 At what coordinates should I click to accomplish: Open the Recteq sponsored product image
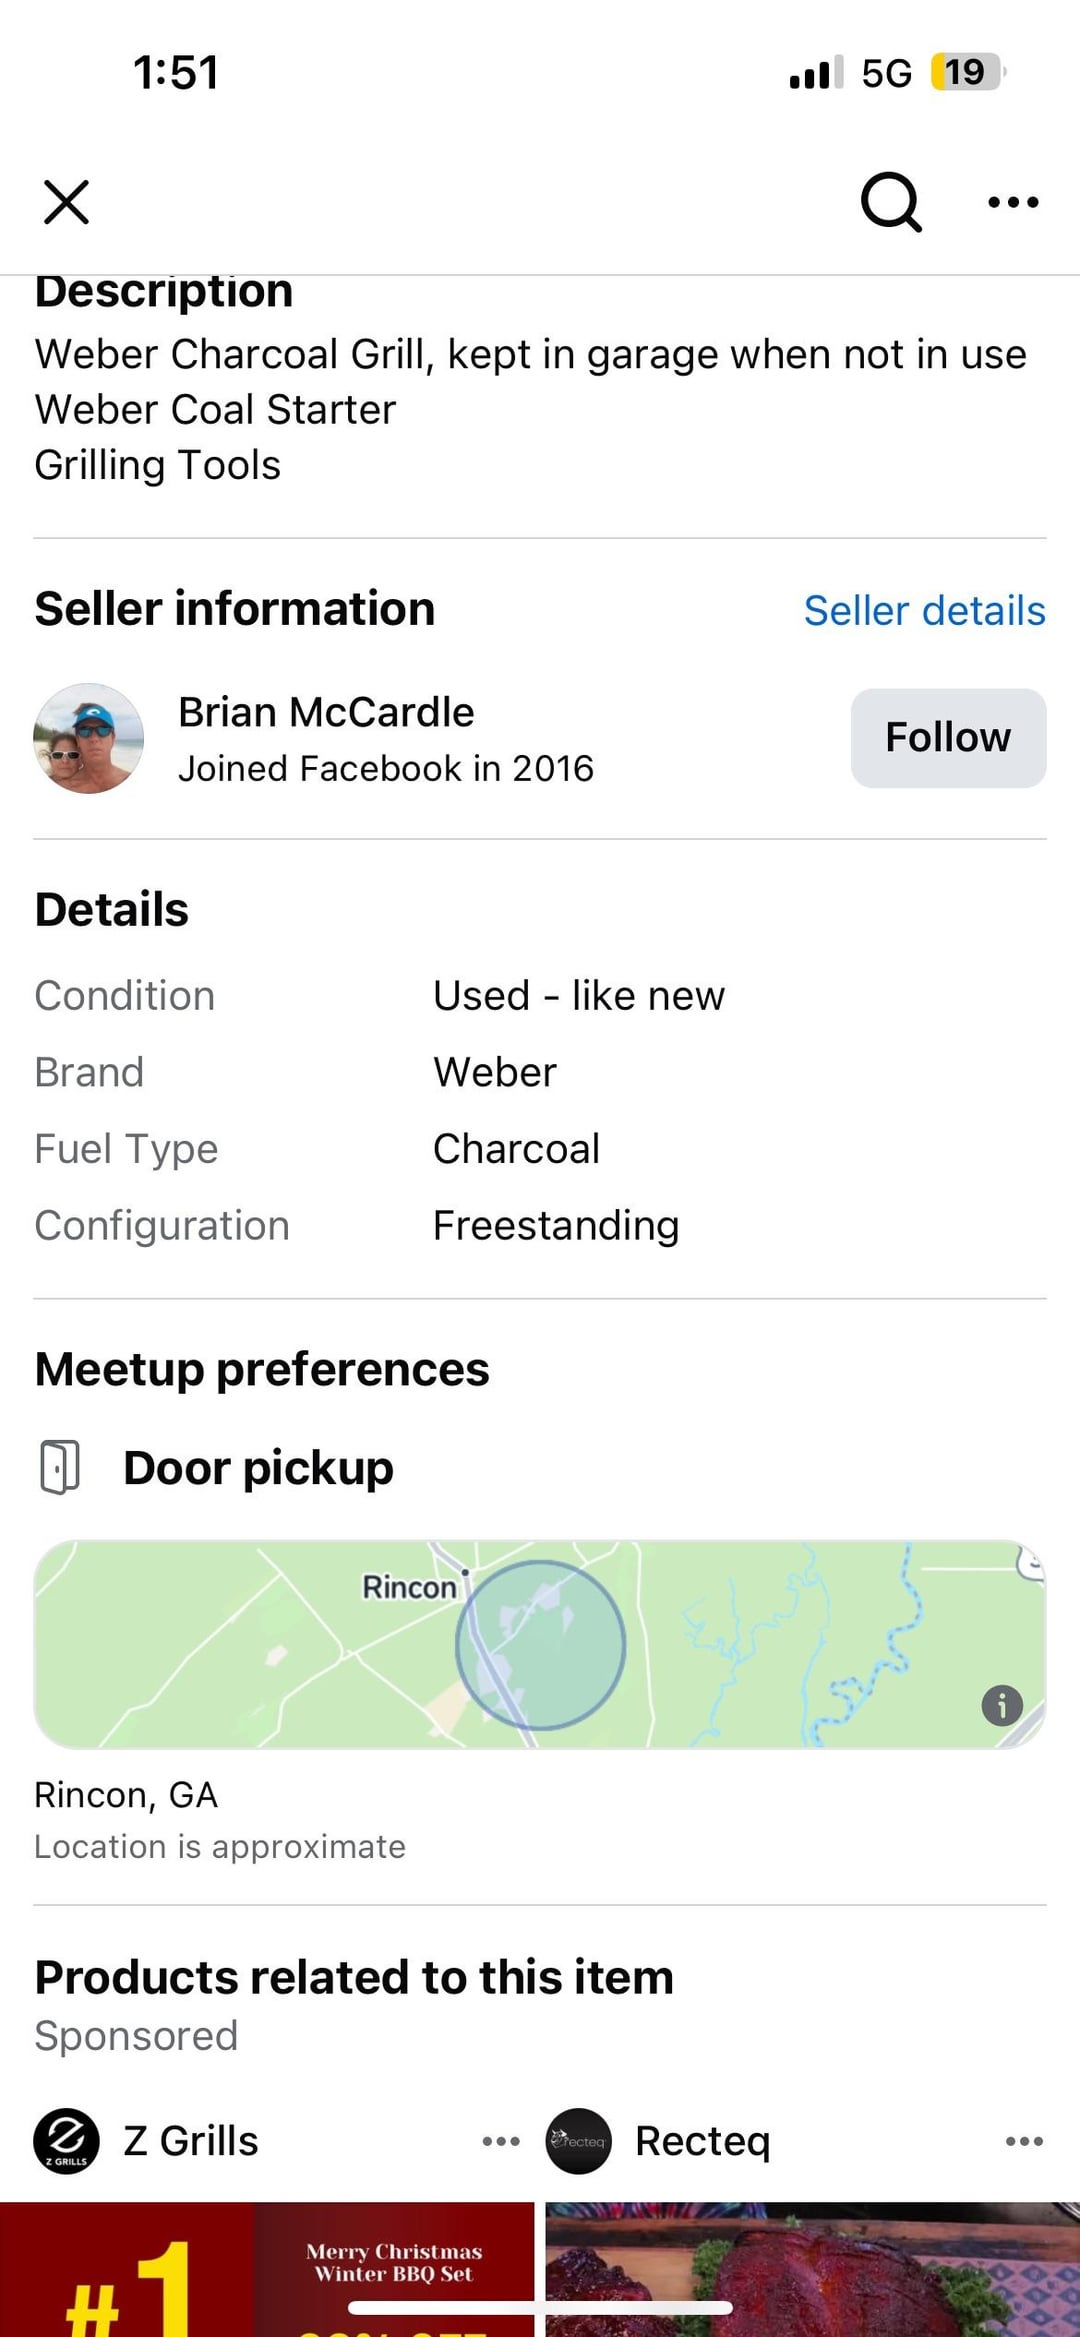tap(812, 2270)
